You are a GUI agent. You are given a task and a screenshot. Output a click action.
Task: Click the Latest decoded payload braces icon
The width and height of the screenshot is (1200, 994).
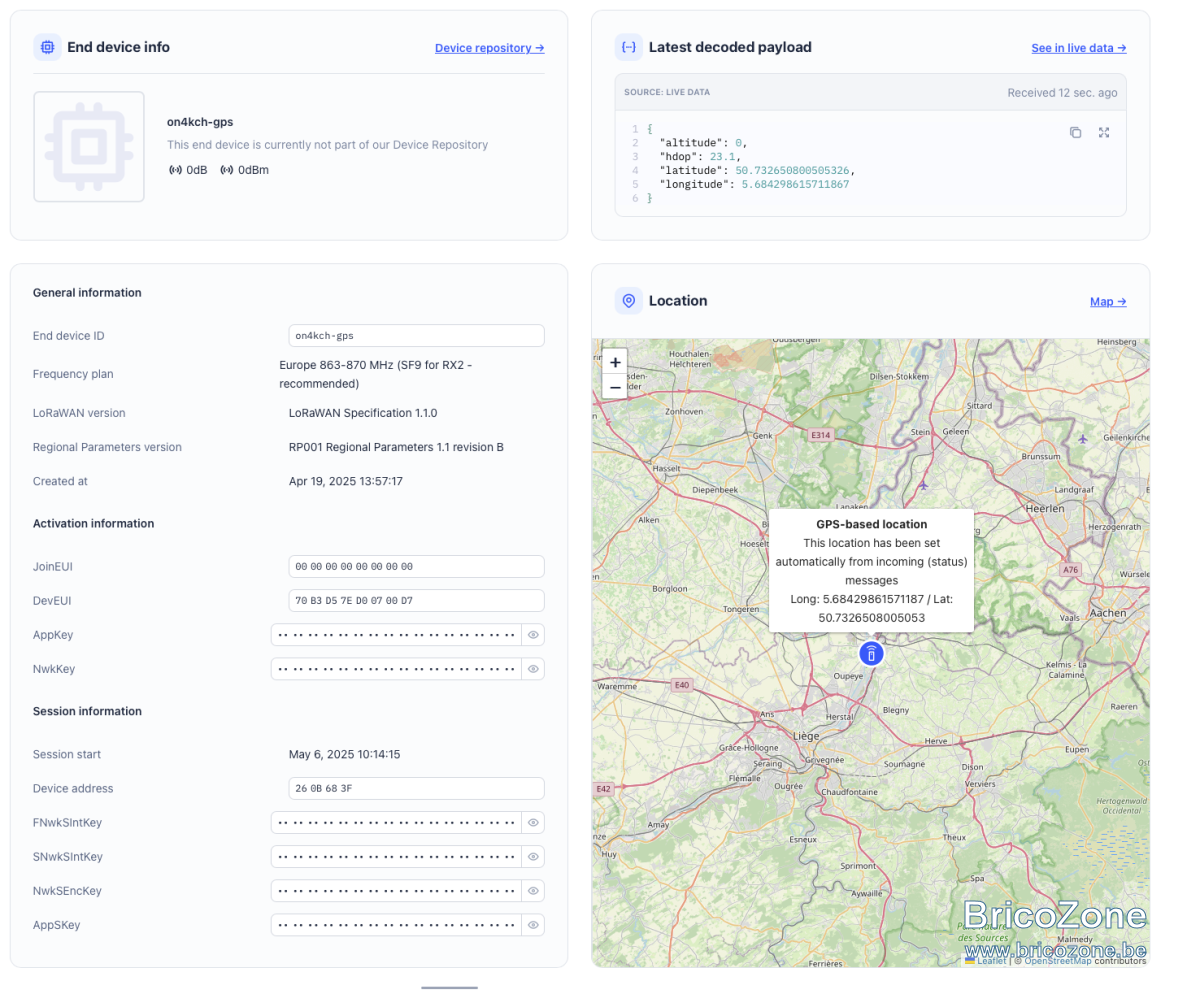tap(629, 47)
